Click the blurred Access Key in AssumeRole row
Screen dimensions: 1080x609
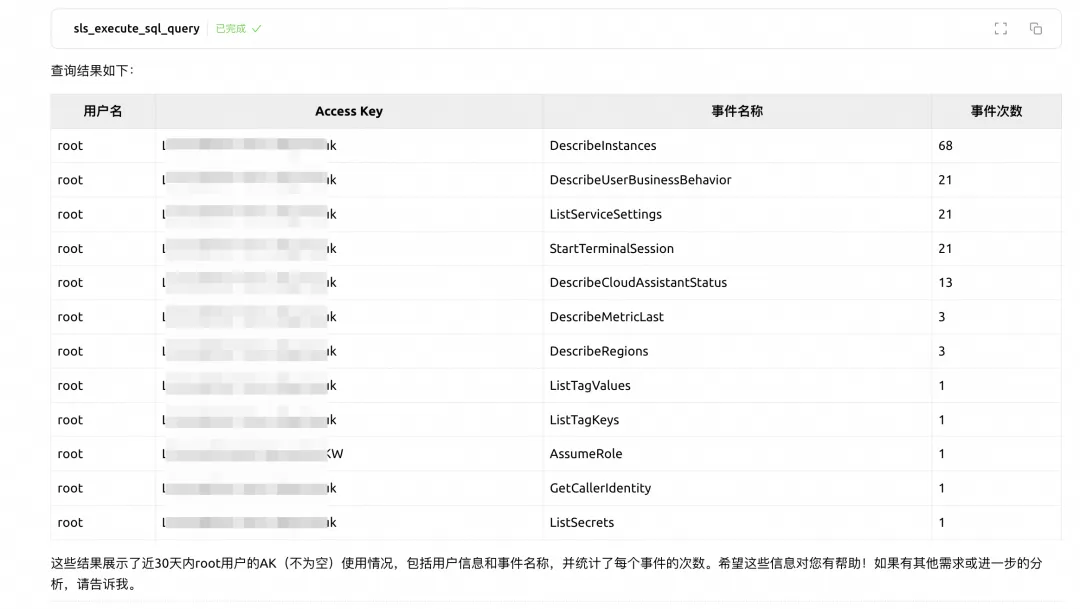tap(252, 454)
